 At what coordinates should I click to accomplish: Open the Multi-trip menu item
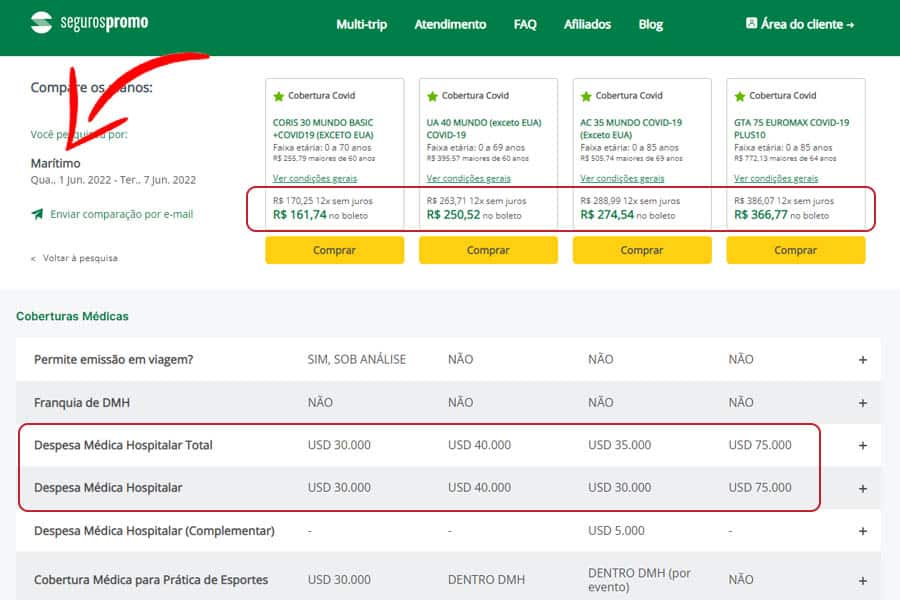362,24
